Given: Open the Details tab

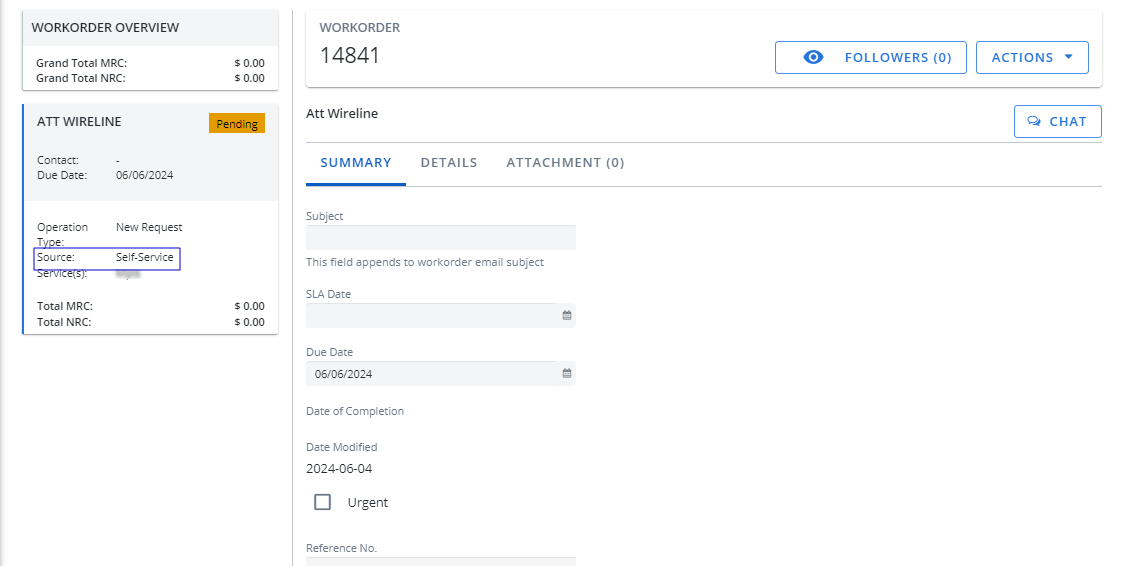Looking at the screenshot, I should tap(449, 162).
